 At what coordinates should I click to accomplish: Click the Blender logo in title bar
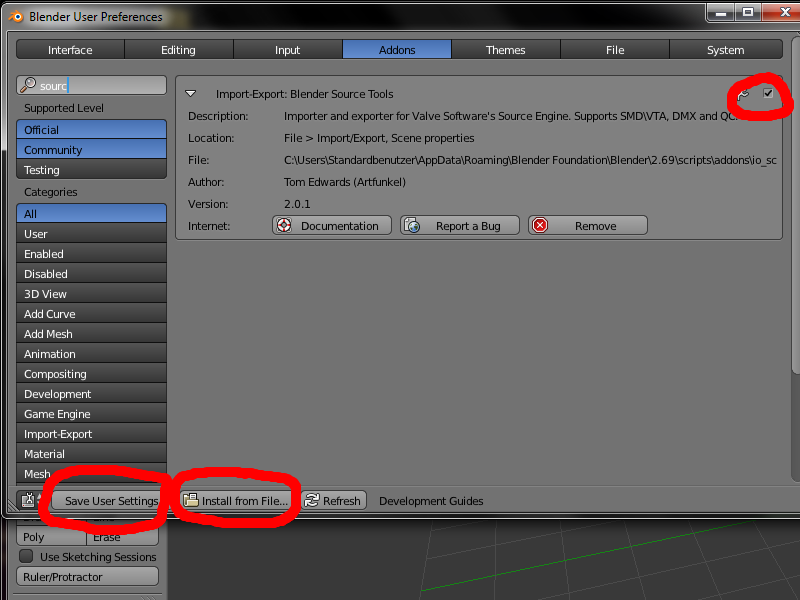[x=16, y=17]
